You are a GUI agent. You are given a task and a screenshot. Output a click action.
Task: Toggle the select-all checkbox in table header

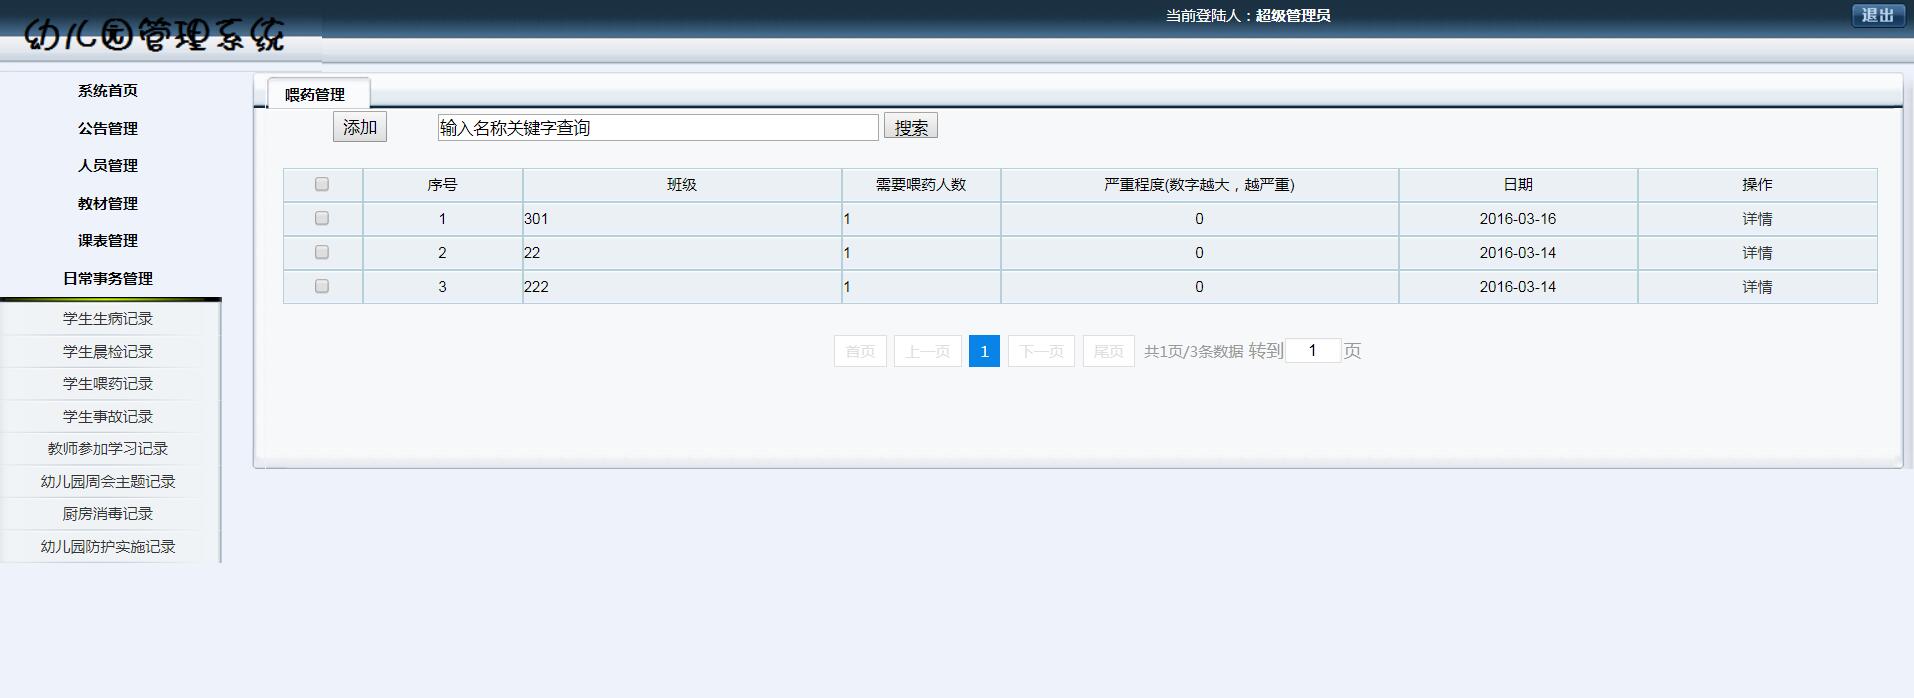pos(322,184)
